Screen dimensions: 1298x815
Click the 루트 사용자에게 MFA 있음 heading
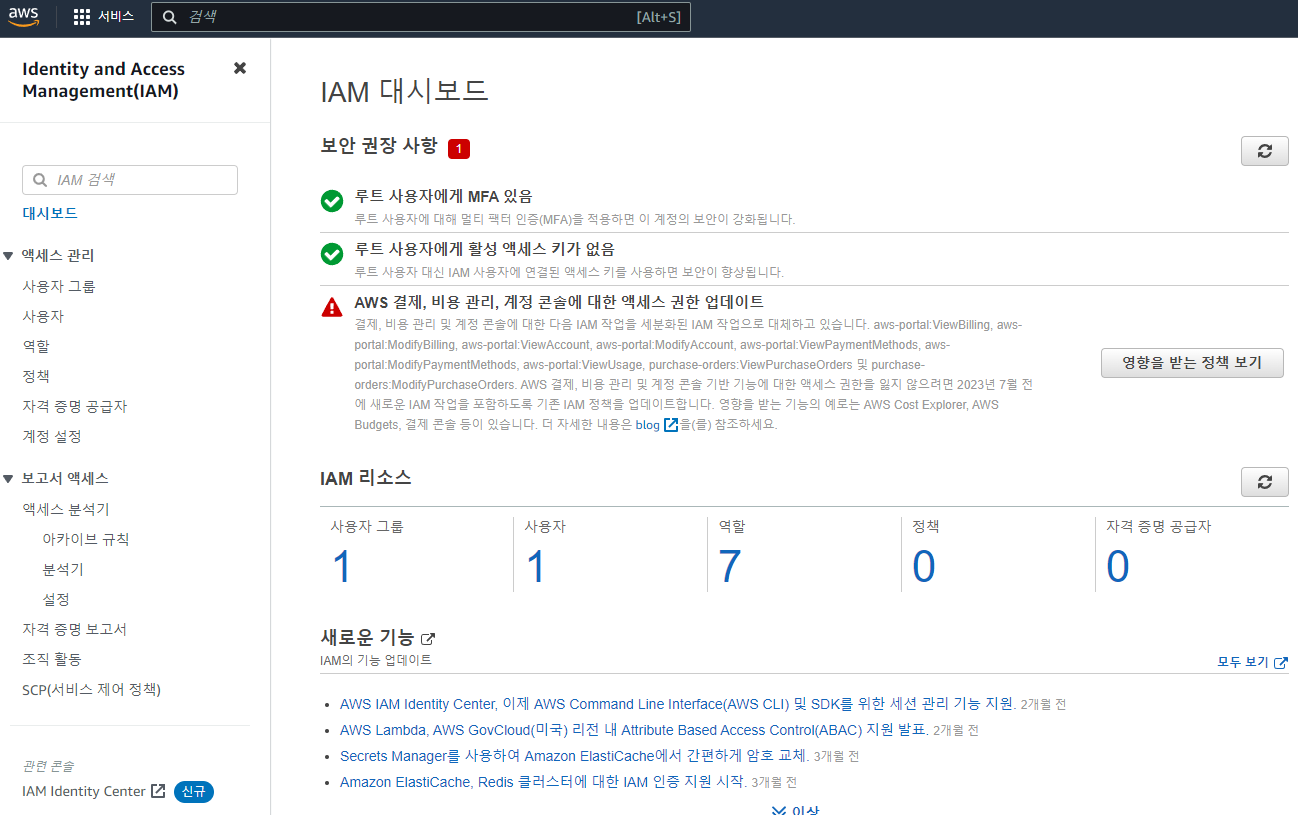pyautogui.click(x=444, y=196)
